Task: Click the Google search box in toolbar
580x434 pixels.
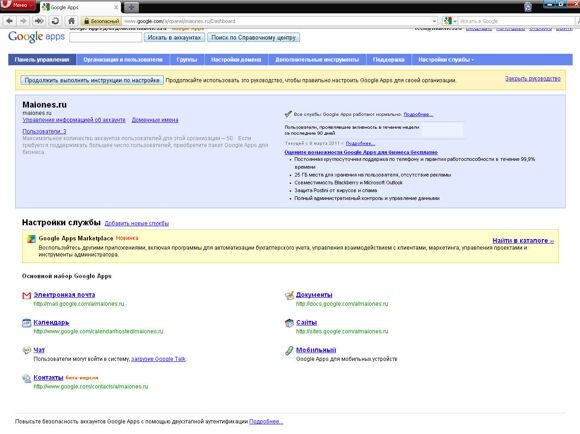Action: pyautogui.click(x=516, y=21)
